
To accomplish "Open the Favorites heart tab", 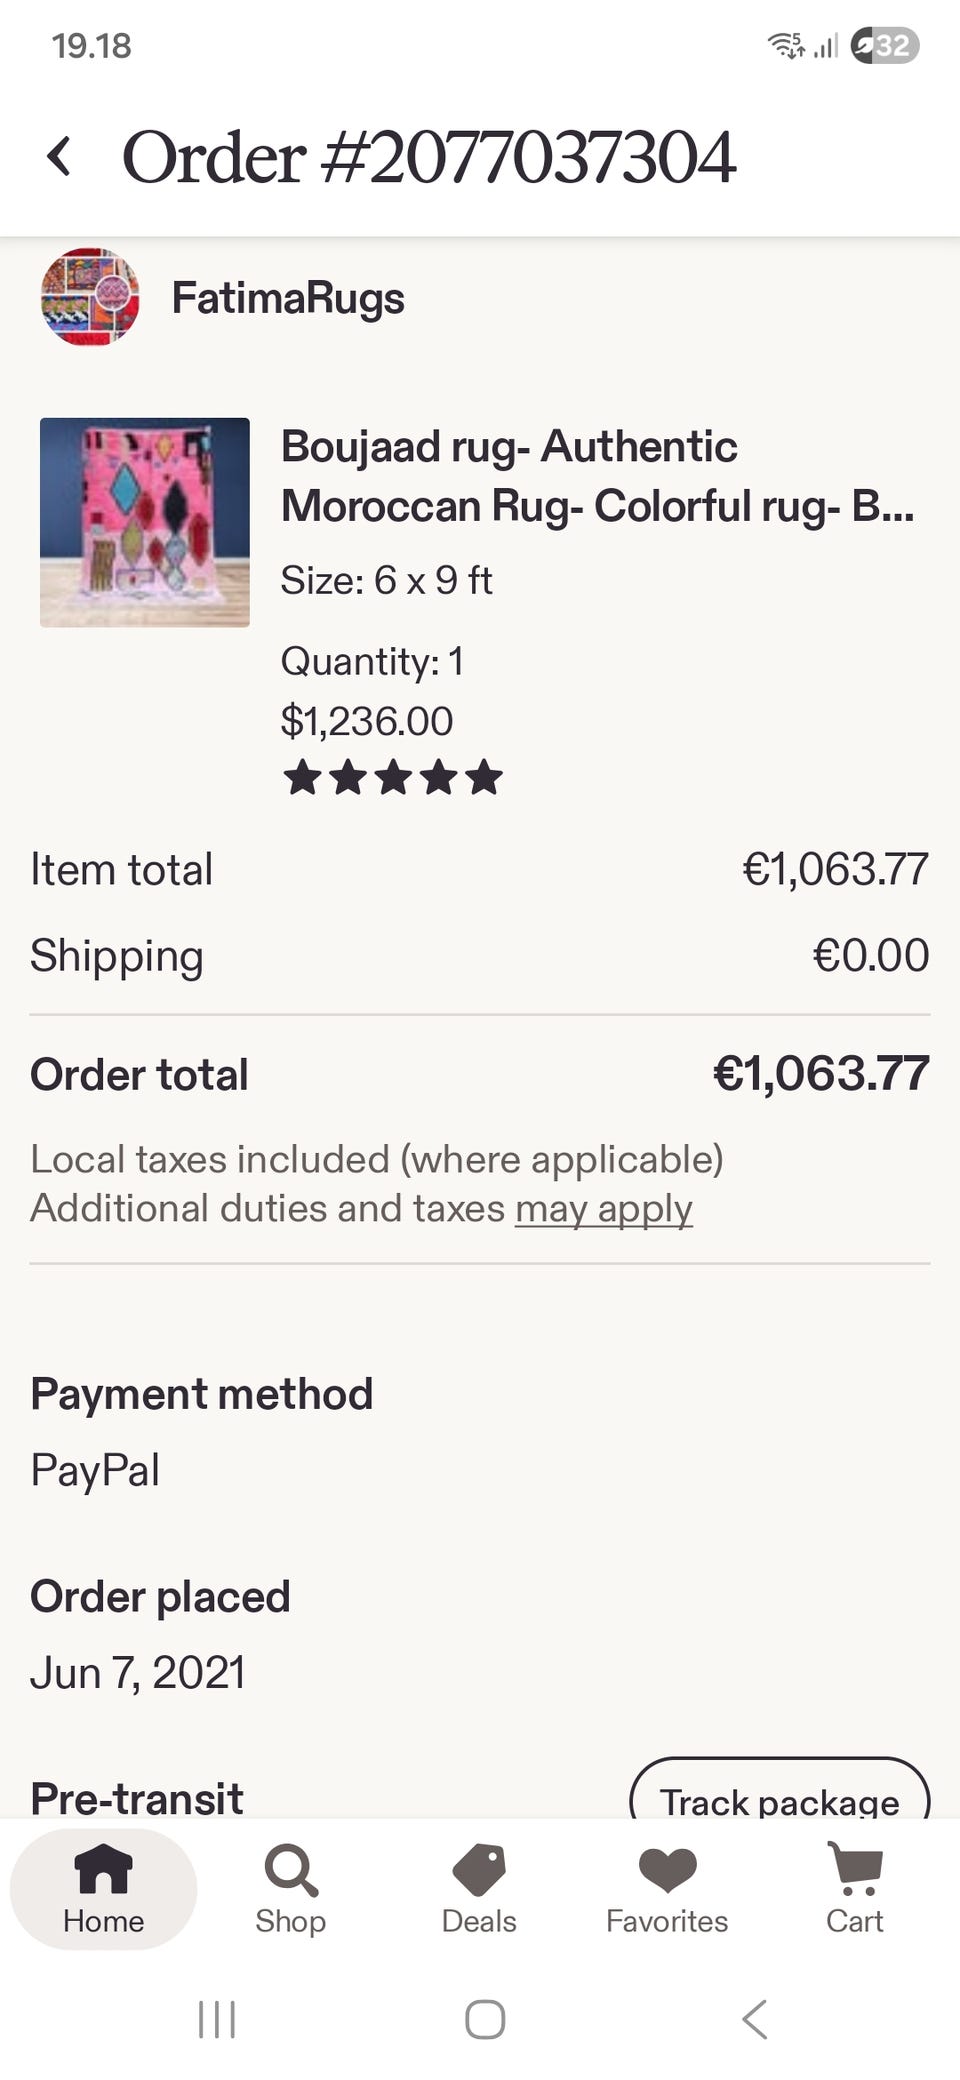I will (x=667, y=1888).
